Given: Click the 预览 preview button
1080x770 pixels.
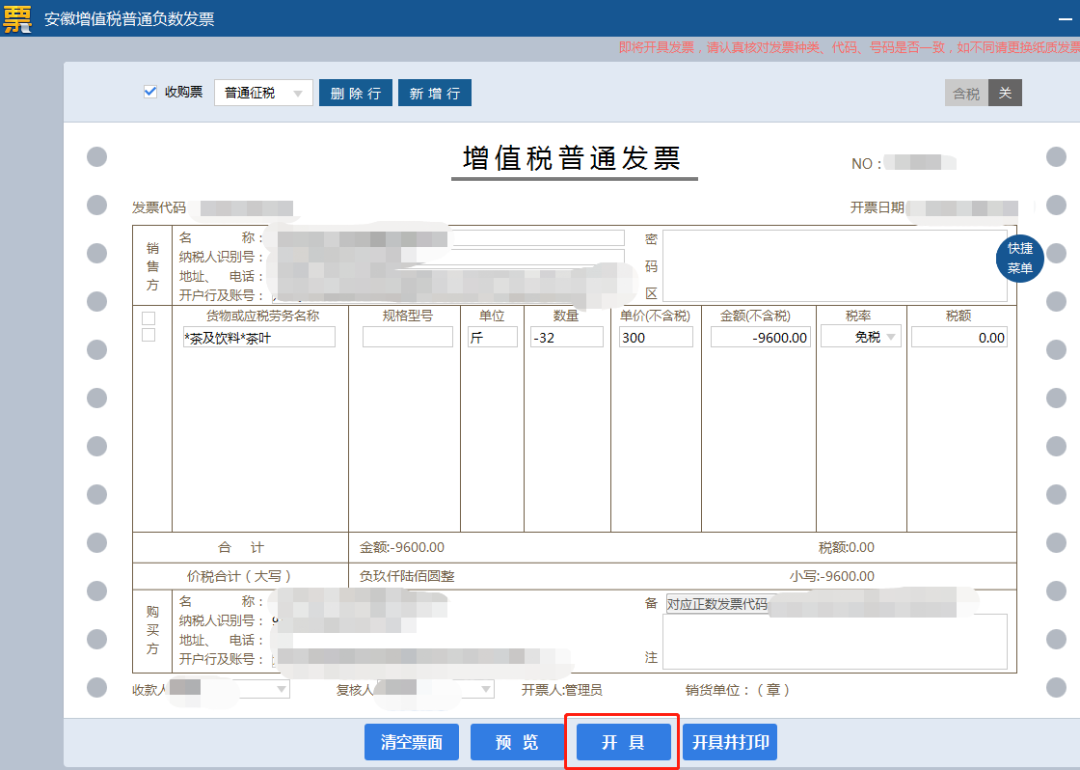Looking at the screenshot, I should pyautogui.click(x=517, y=742).
